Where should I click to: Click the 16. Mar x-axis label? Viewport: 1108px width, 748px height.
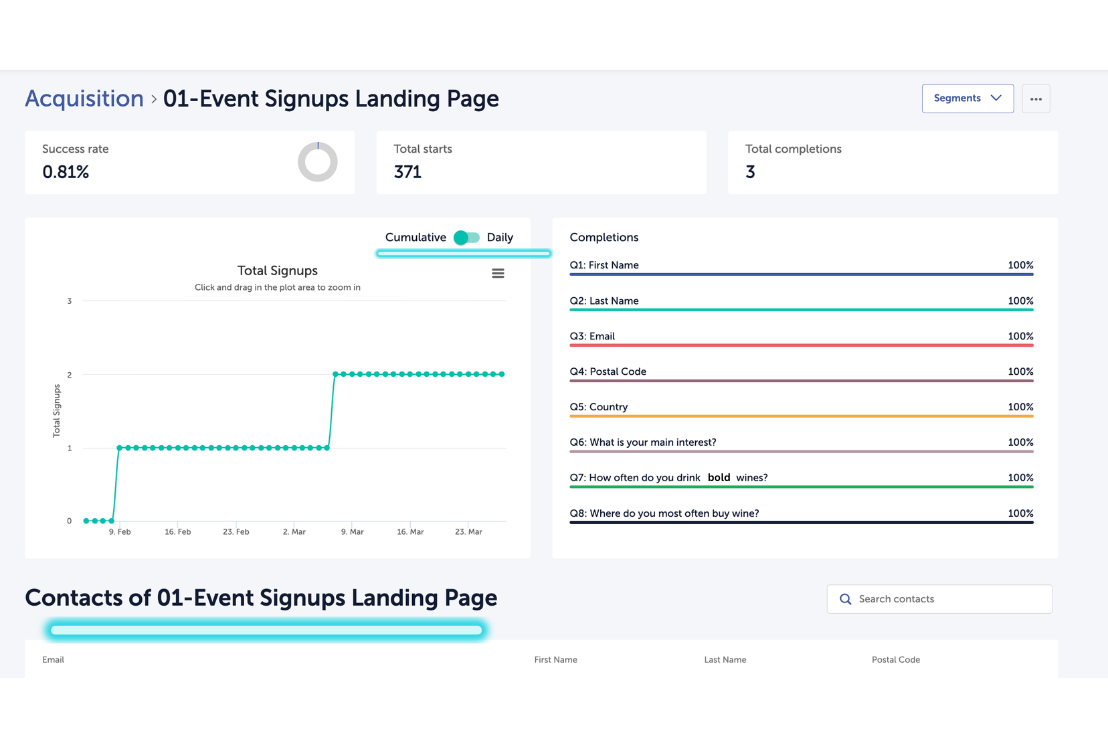click(411, 532)
